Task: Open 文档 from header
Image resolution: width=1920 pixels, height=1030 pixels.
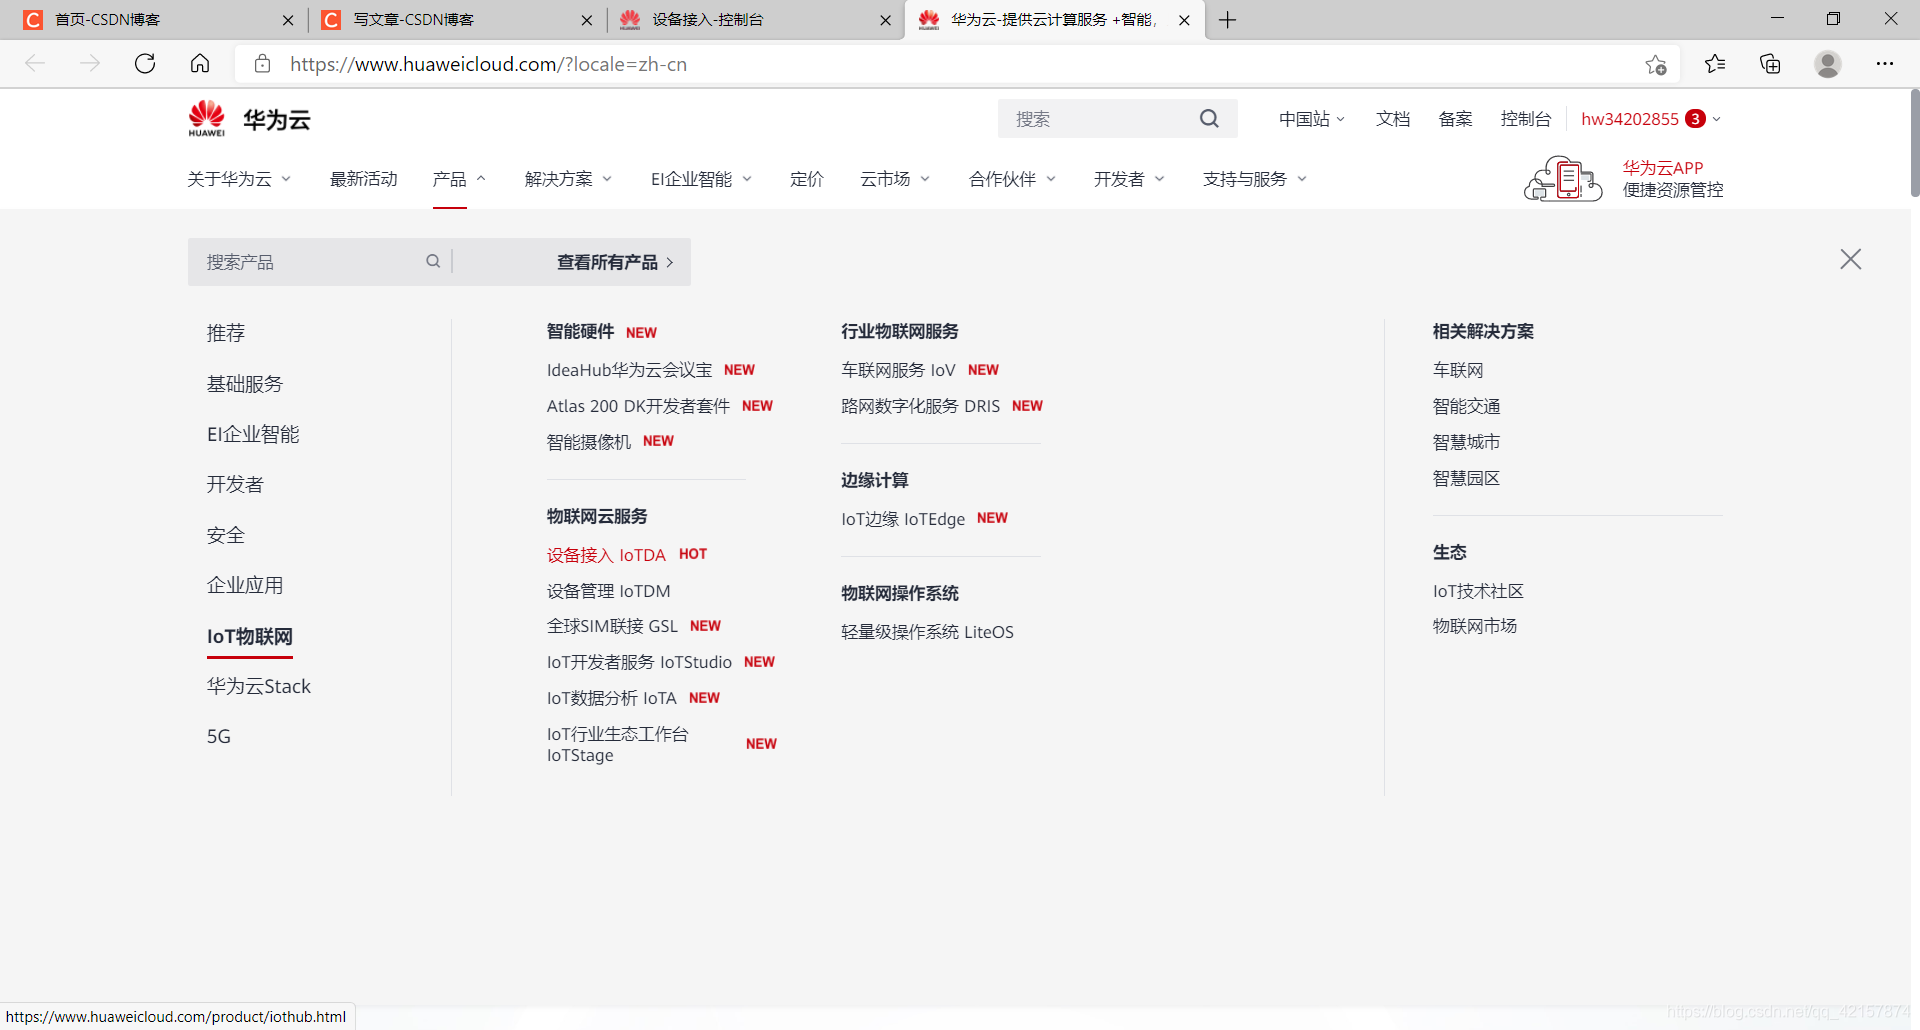Action: pyautogui.click(x=1393, y=119)
